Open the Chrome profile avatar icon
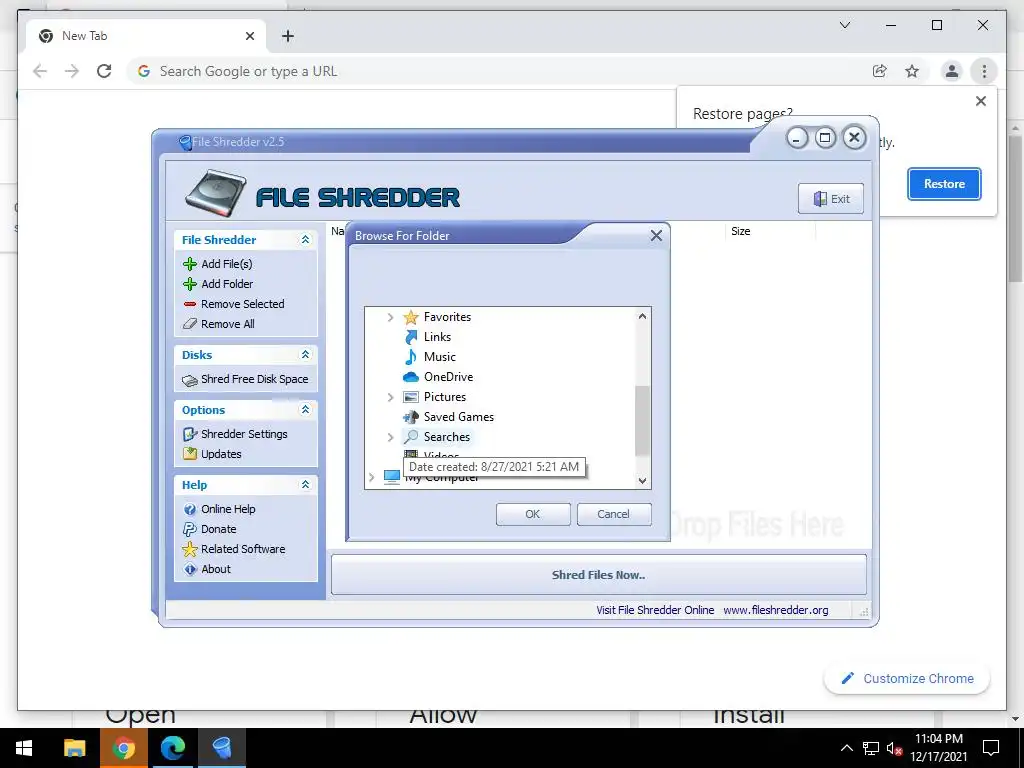This screenshot has height=768, width=1024. [x=952, y=71]
